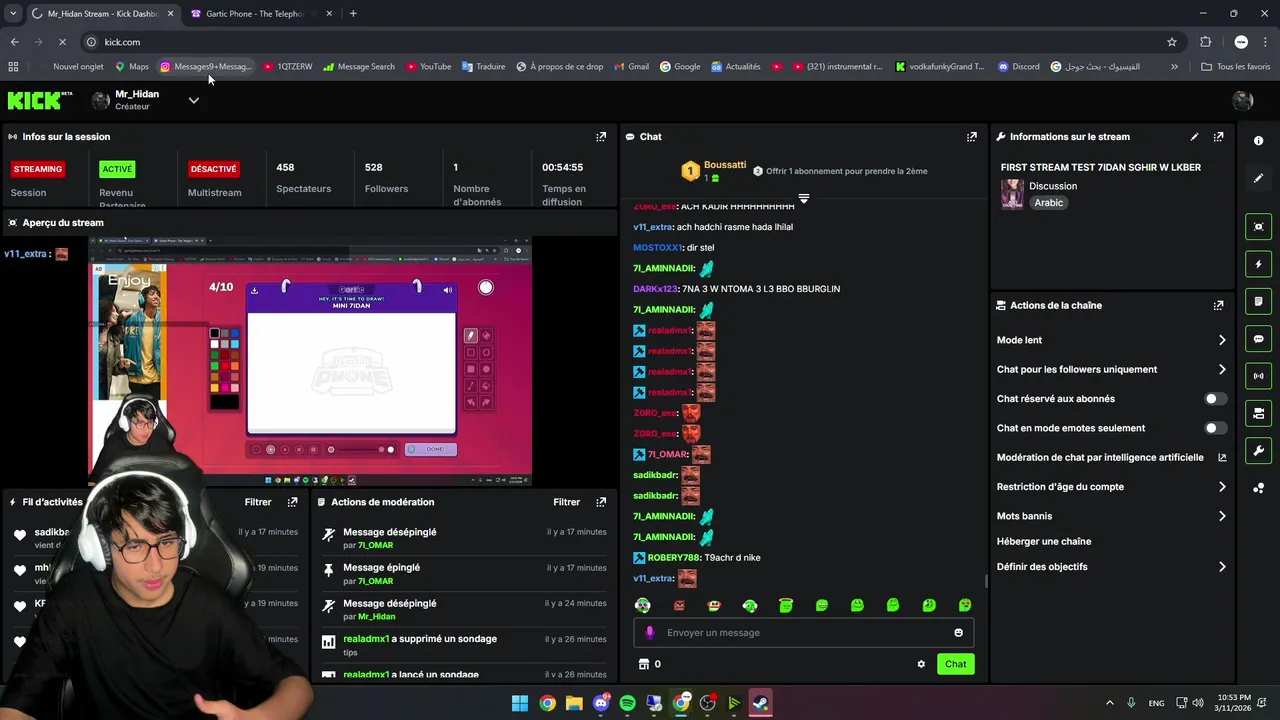Viewport: 1280px width, 720px height.
Task: Click the Windows Start button
Action: 520,703
